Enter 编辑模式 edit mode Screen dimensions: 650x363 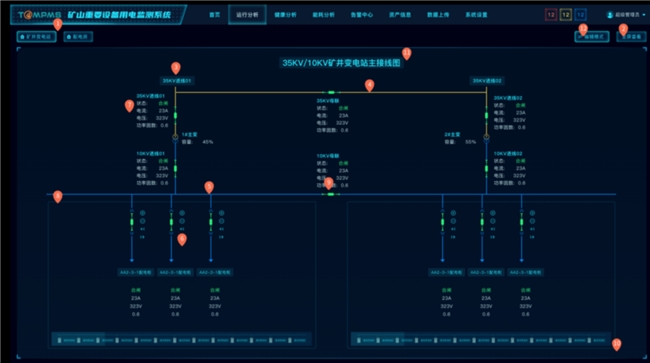coord(592,37)
